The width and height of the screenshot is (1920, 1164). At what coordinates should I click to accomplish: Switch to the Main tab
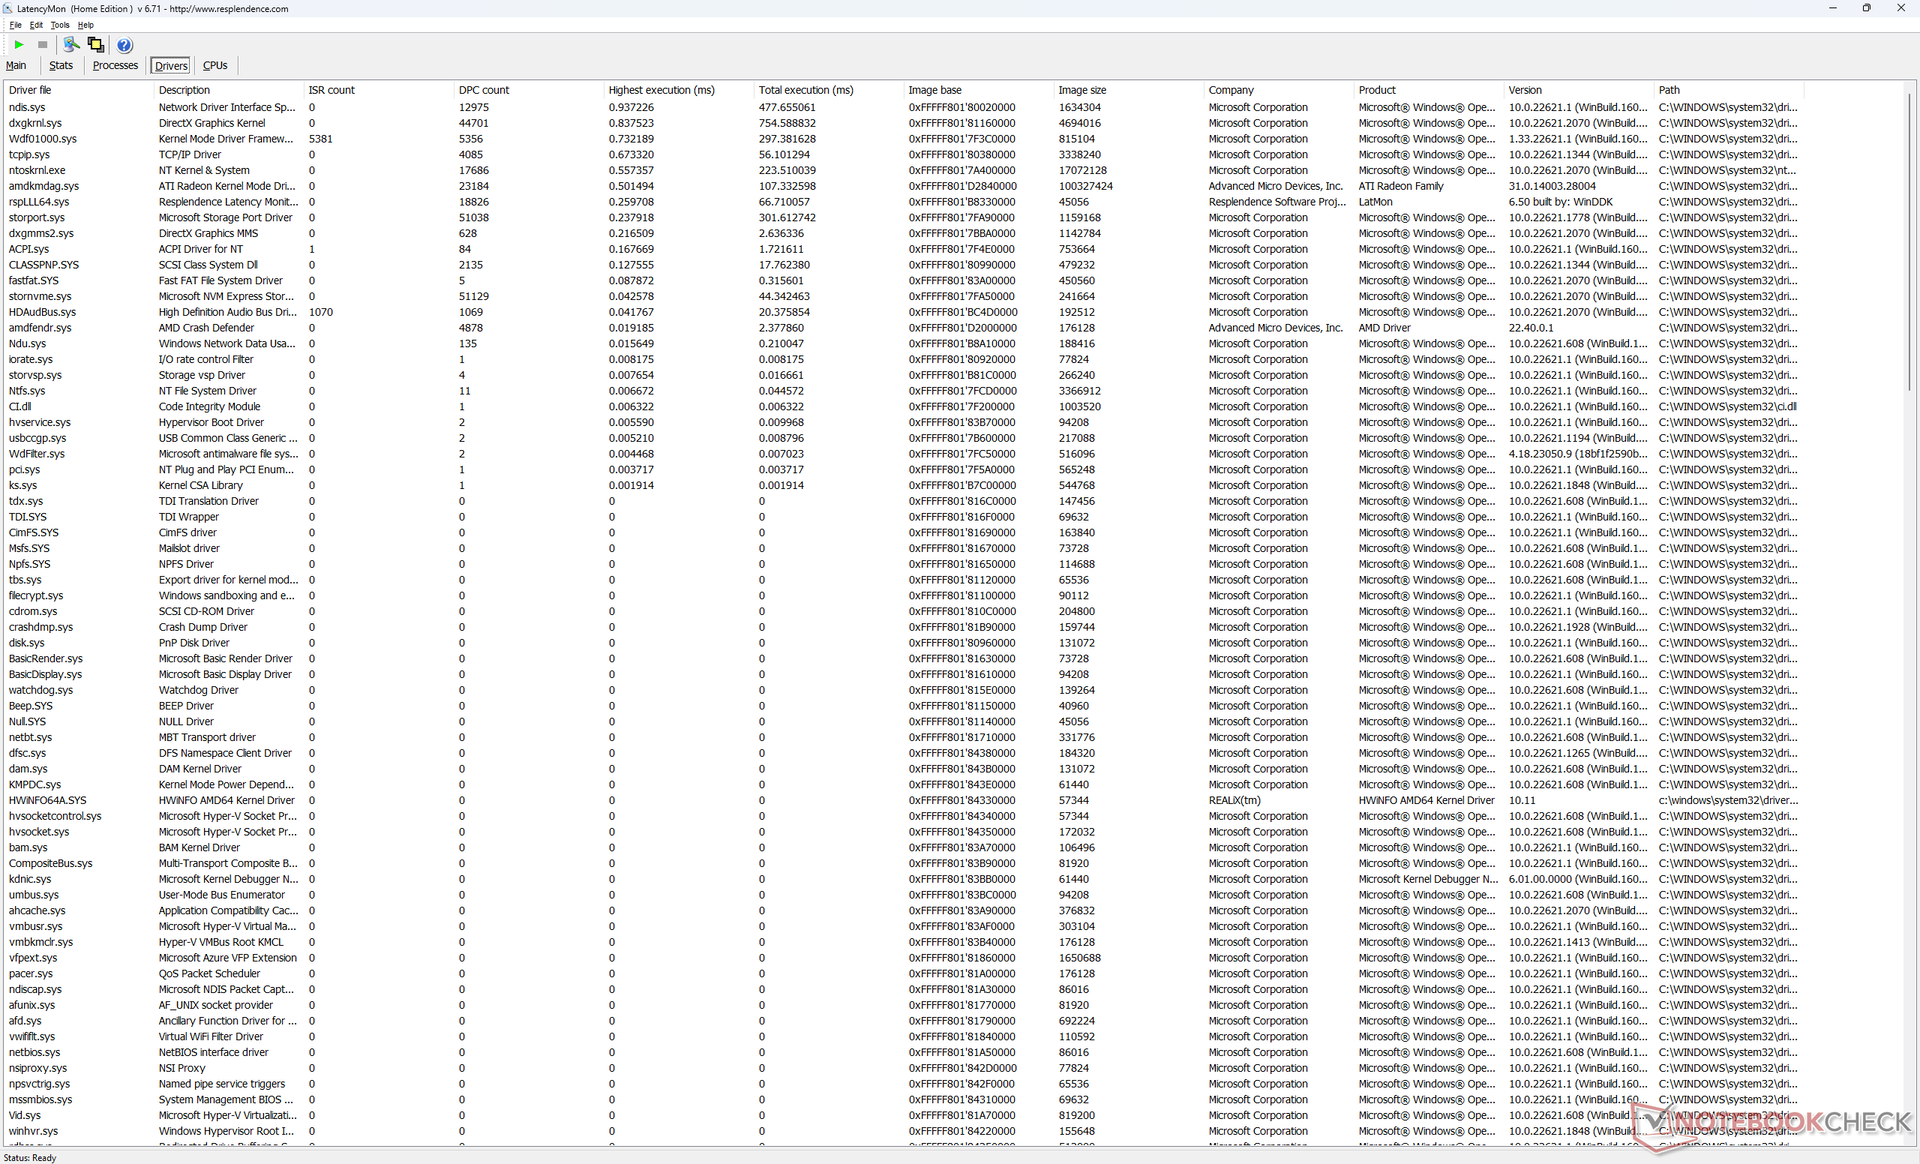[16, 66]
